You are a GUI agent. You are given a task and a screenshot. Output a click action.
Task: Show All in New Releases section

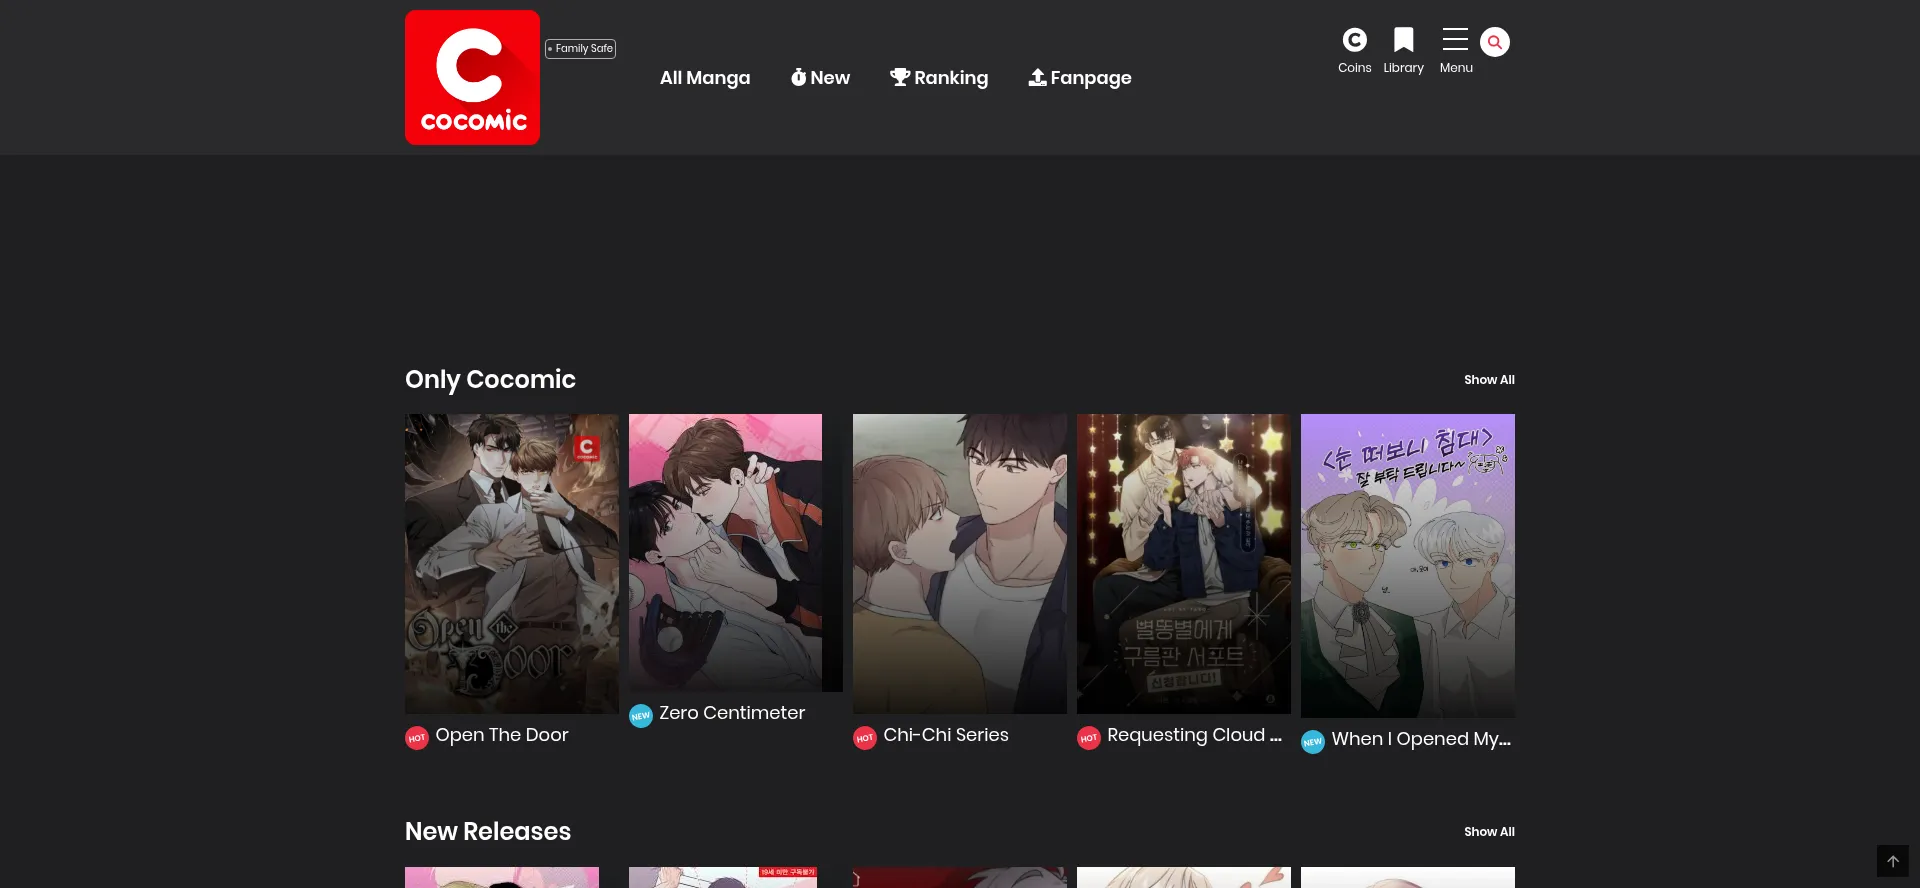pos(1488,832)
